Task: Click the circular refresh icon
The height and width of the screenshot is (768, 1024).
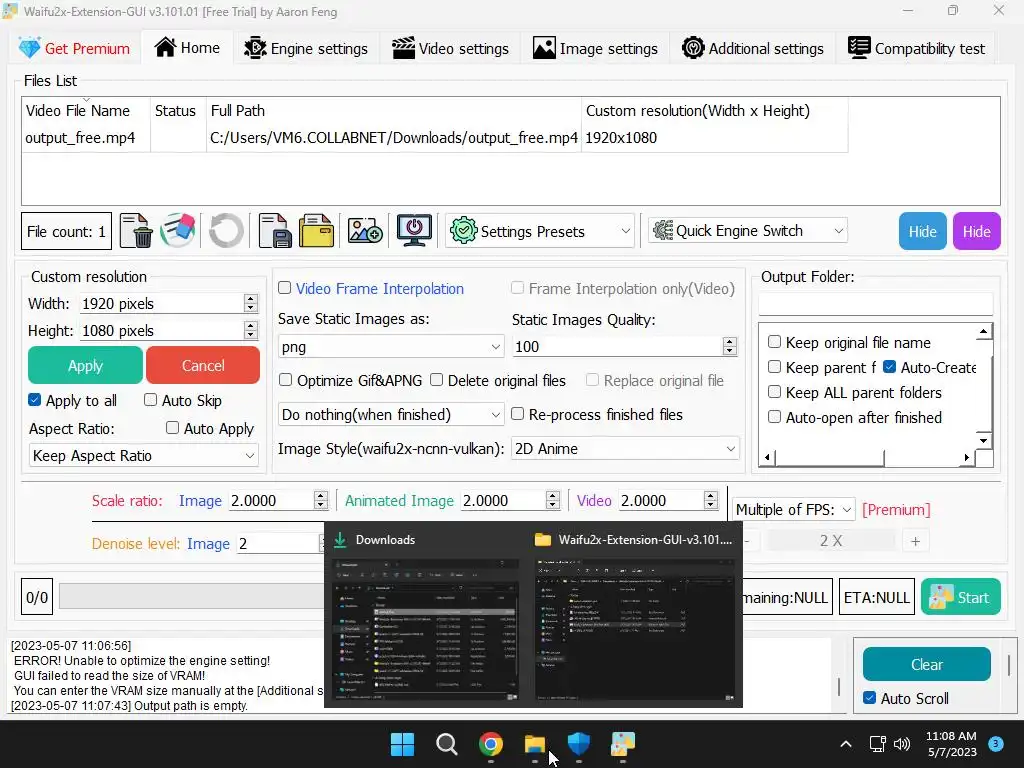Action: coord(226,231)
